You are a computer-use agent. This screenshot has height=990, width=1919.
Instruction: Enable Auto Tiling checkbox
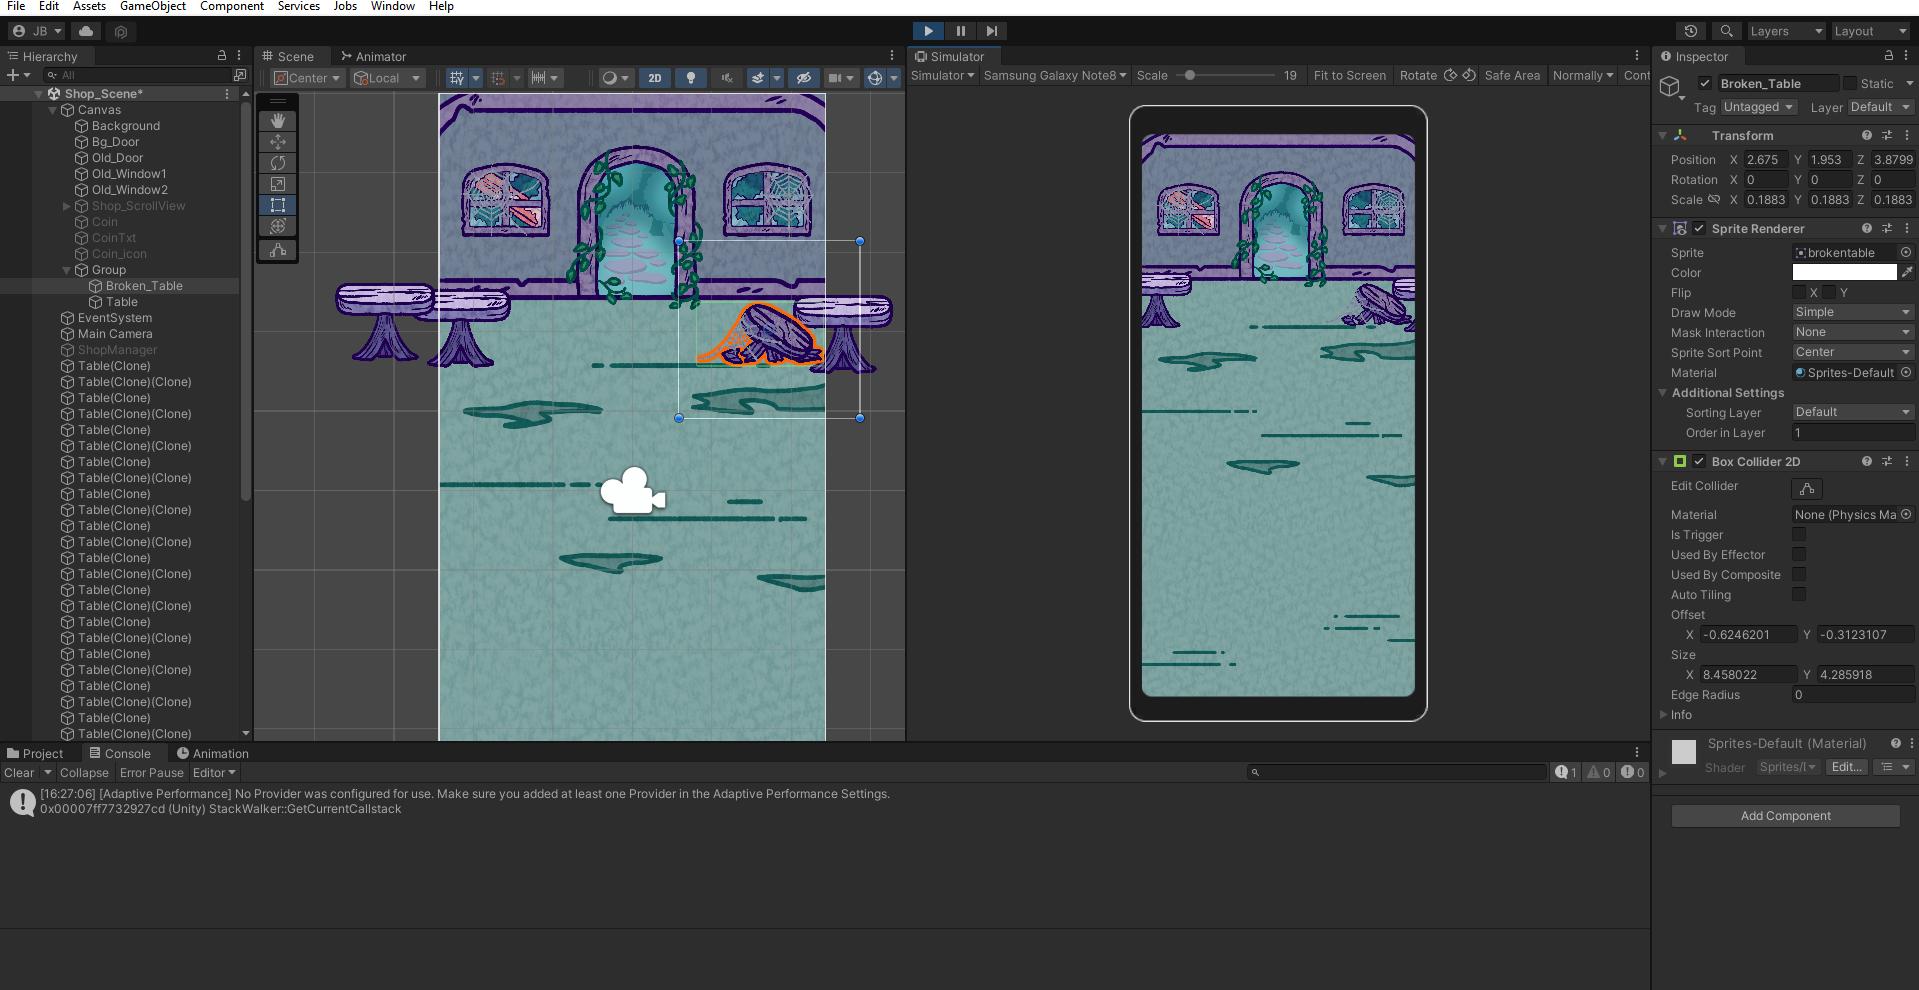tap(1799, 594)
